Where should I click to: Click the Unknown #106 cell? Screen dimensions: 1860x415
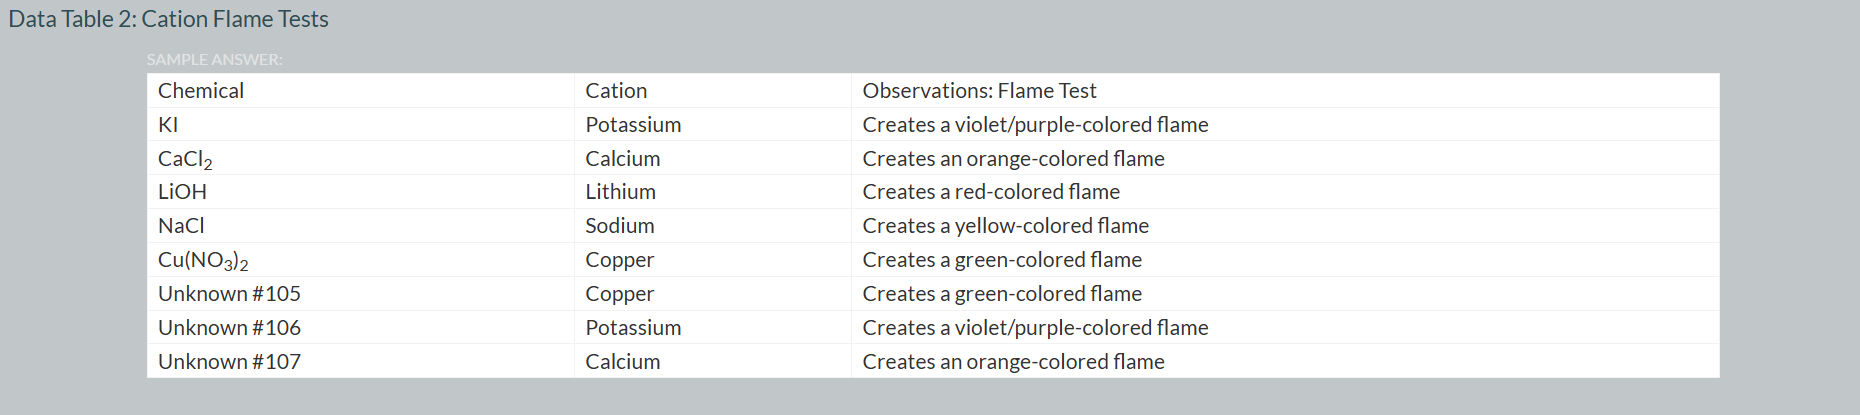(229, 328)
